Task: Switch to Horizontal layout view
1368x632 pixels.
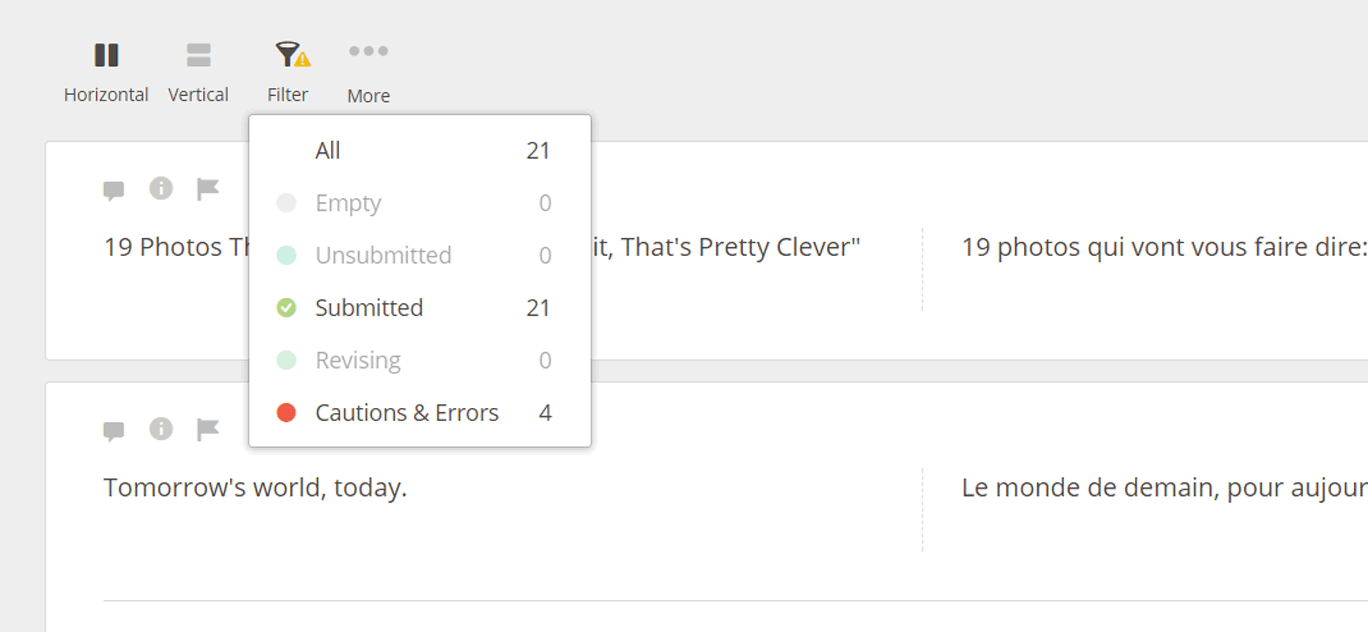Action: click(106, 70)
